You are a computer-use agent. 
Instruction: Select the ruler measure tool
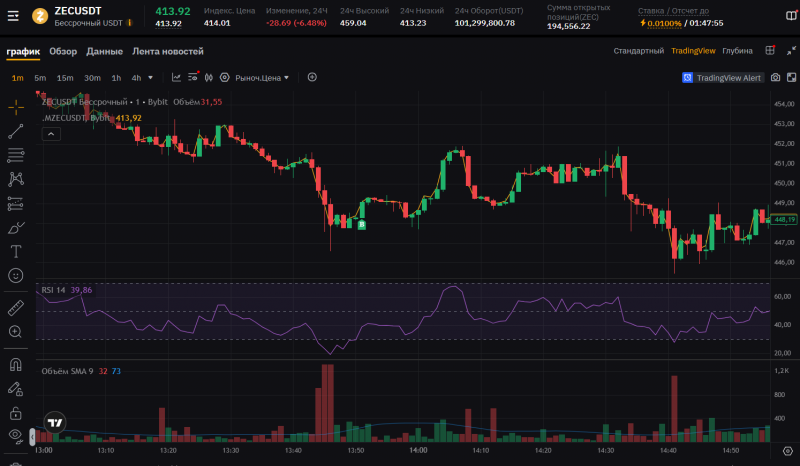[x=16, y=308]
